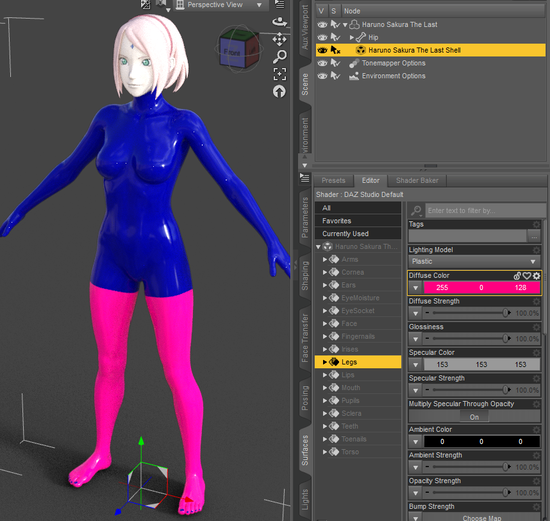Select the pan camera tool icon

pyautogui.click(x=279, y=39)
